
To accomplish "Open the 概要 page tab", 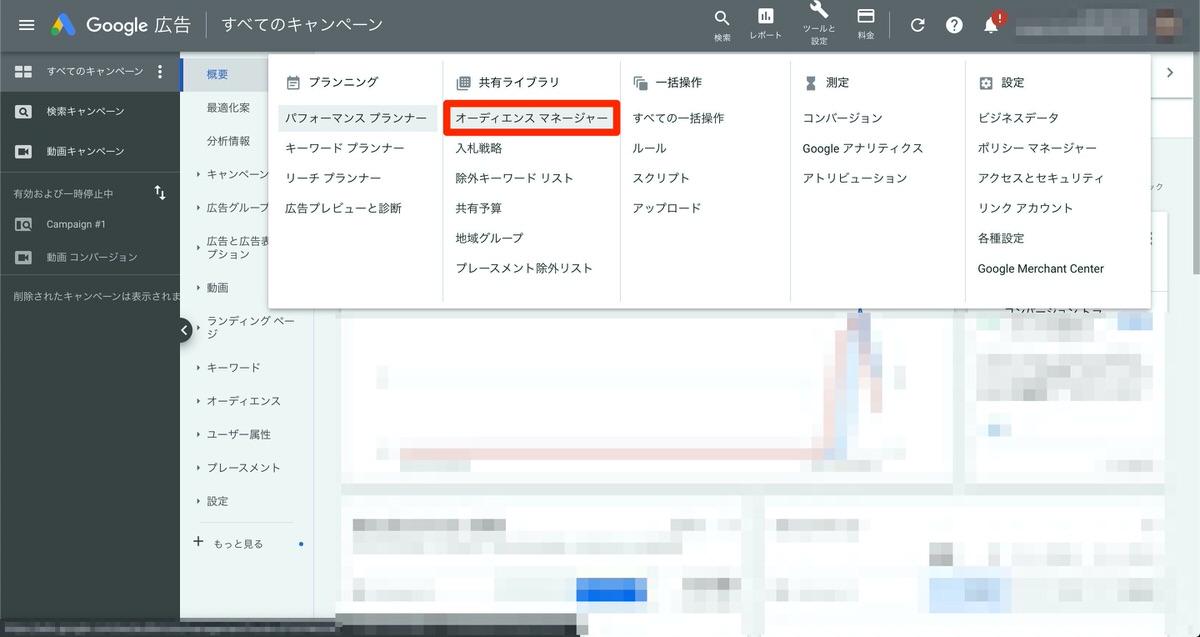I will [217, 74].
